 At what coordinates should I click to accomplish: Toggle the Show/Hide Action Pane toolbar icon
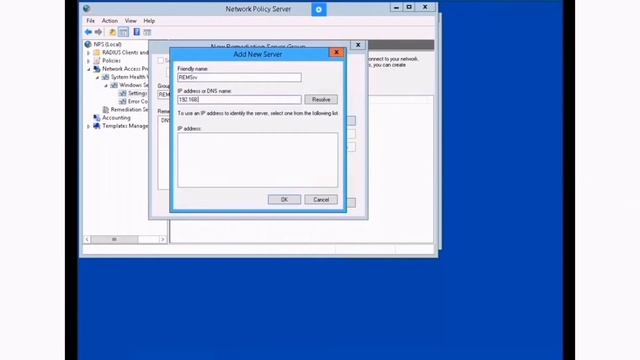(147, 32)
